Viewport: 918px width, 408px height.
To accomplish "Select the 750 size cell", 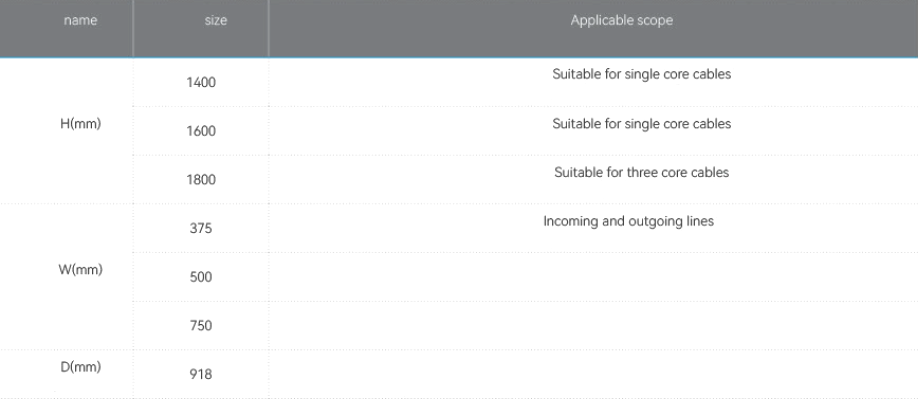I will [x=201, y=325].
